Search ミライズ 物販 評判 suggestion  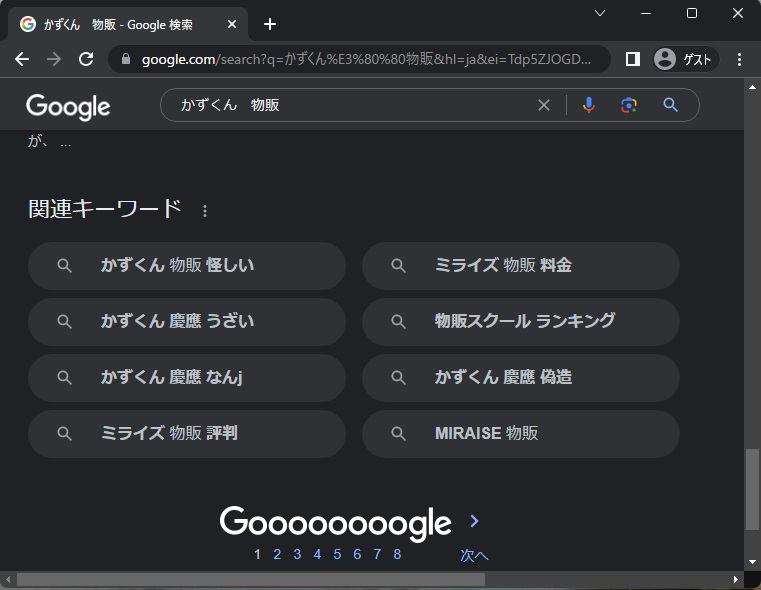[x=187, y=433]
